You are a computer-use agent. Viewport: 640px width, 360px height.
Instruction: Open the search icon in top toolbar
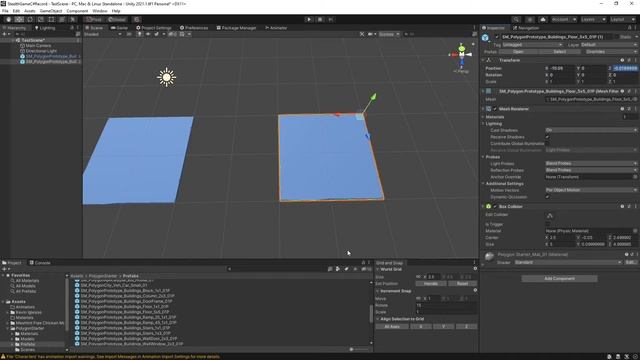click(x=516, y=19)
